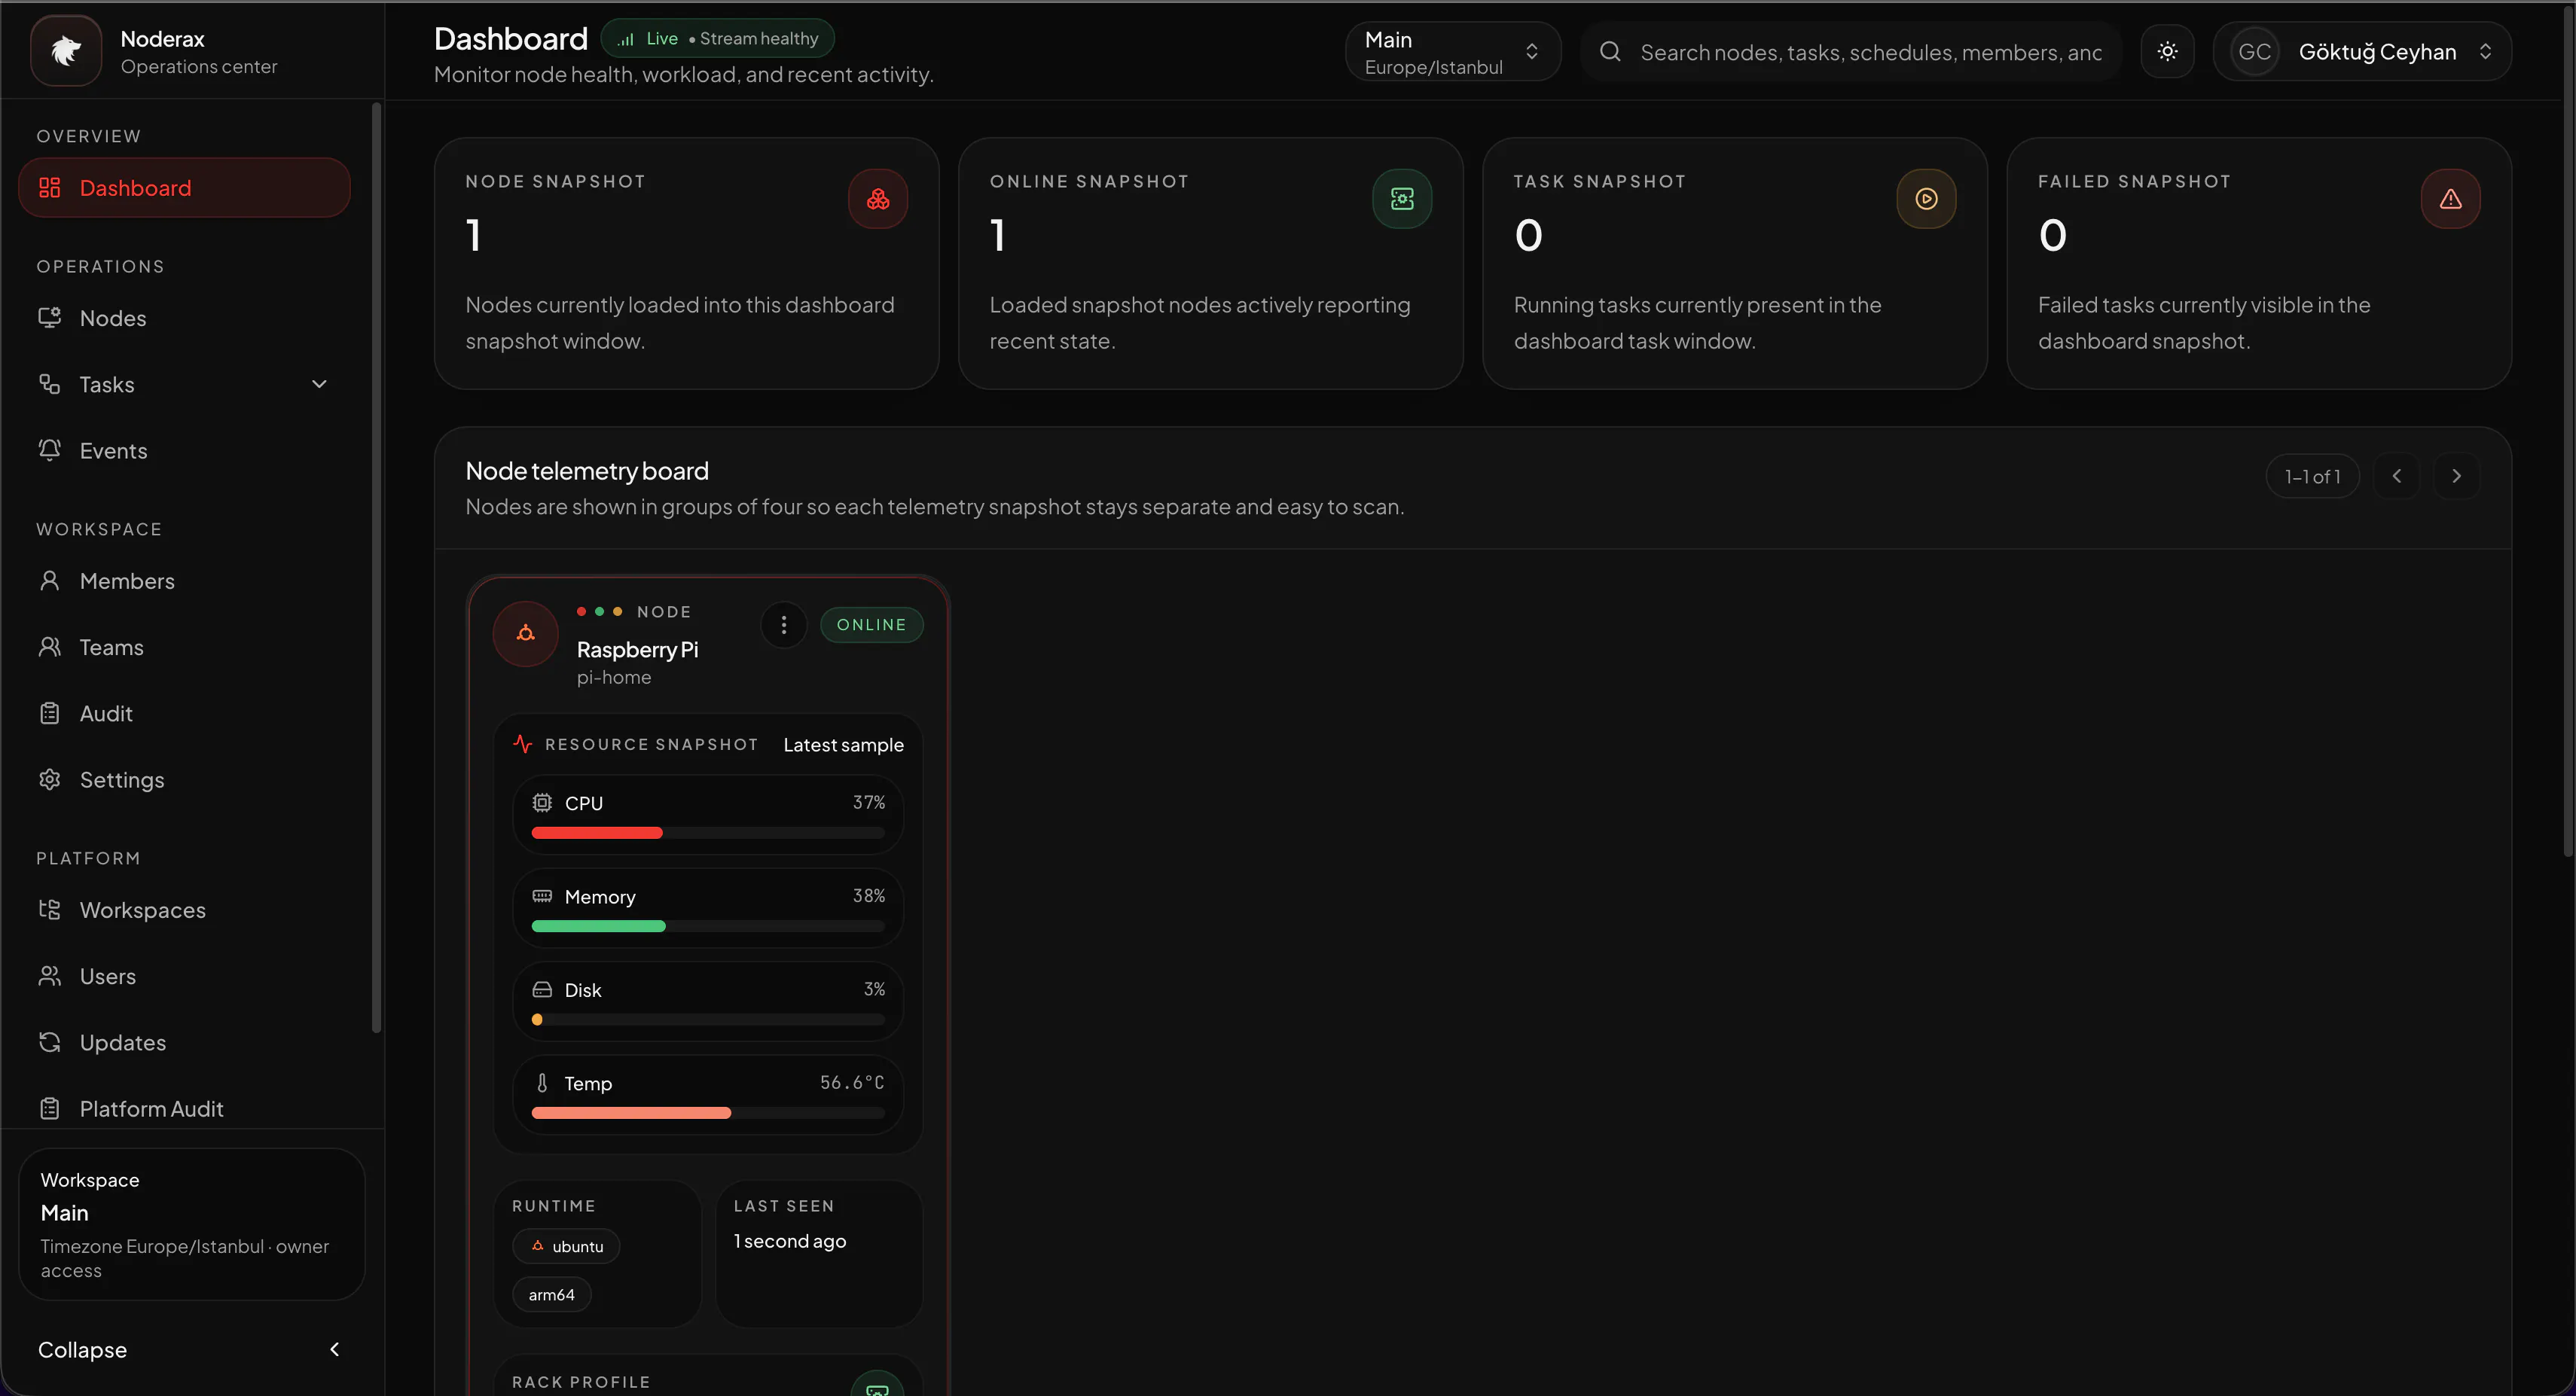Click the Task Snapshot play icon
The height and width of the screenshot is (1396, 2576).
pos(1926,199)
